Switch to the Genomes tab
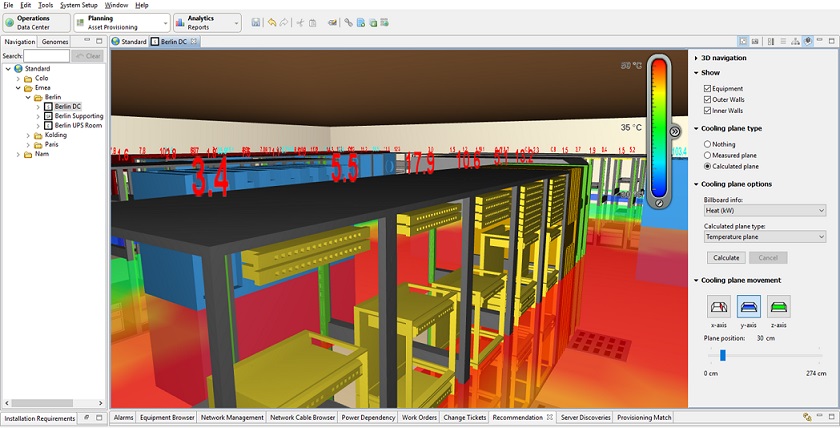Viewport: 840px width, 428px height. point(55,42)
